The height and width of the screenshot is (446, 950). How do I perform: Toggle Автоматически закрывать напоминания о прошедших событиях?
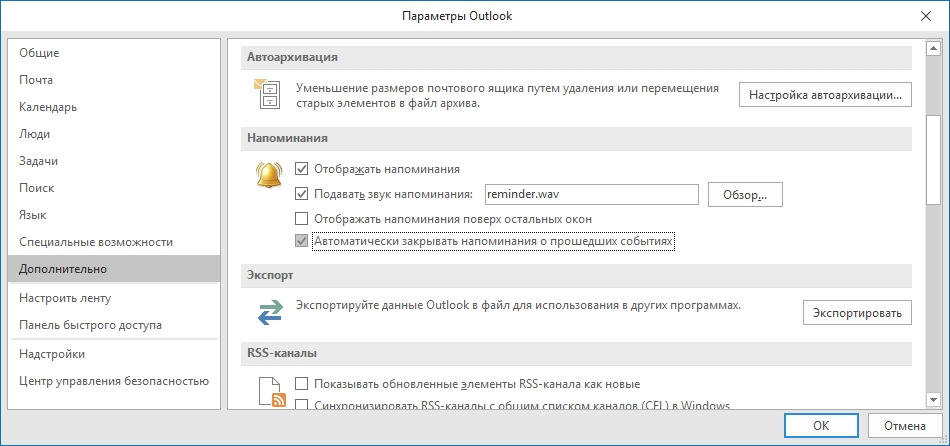[301, 242]
